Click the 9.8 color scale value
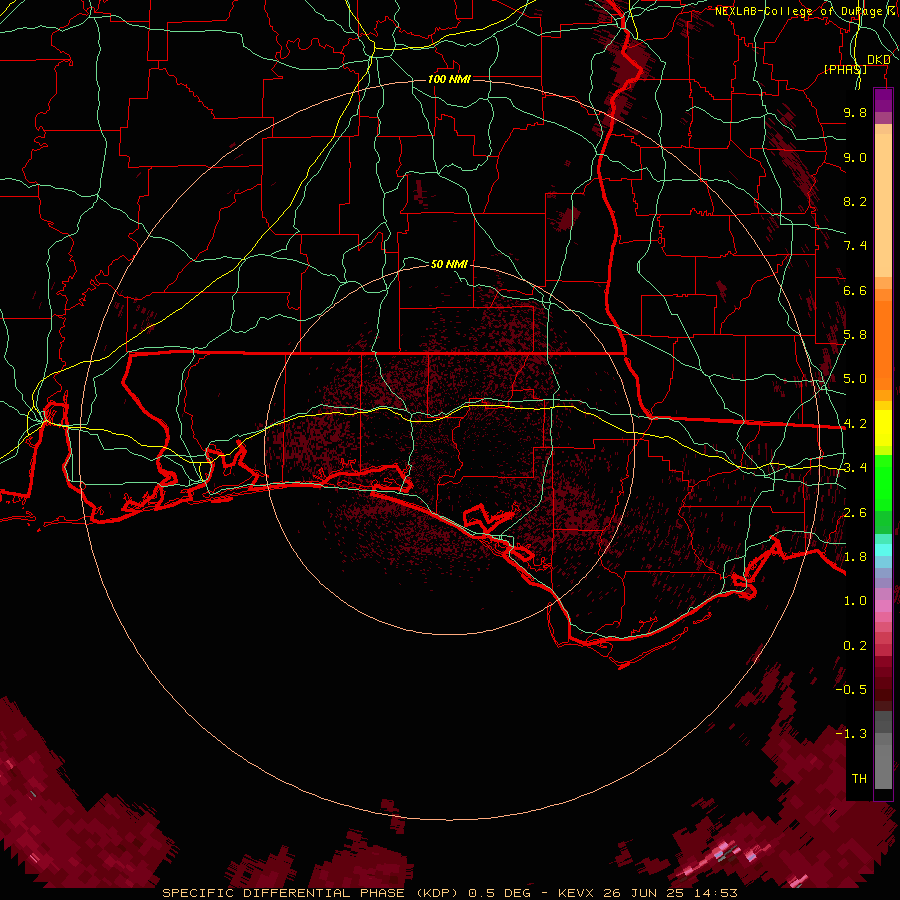The image size is (900, 900). [855, 112]
